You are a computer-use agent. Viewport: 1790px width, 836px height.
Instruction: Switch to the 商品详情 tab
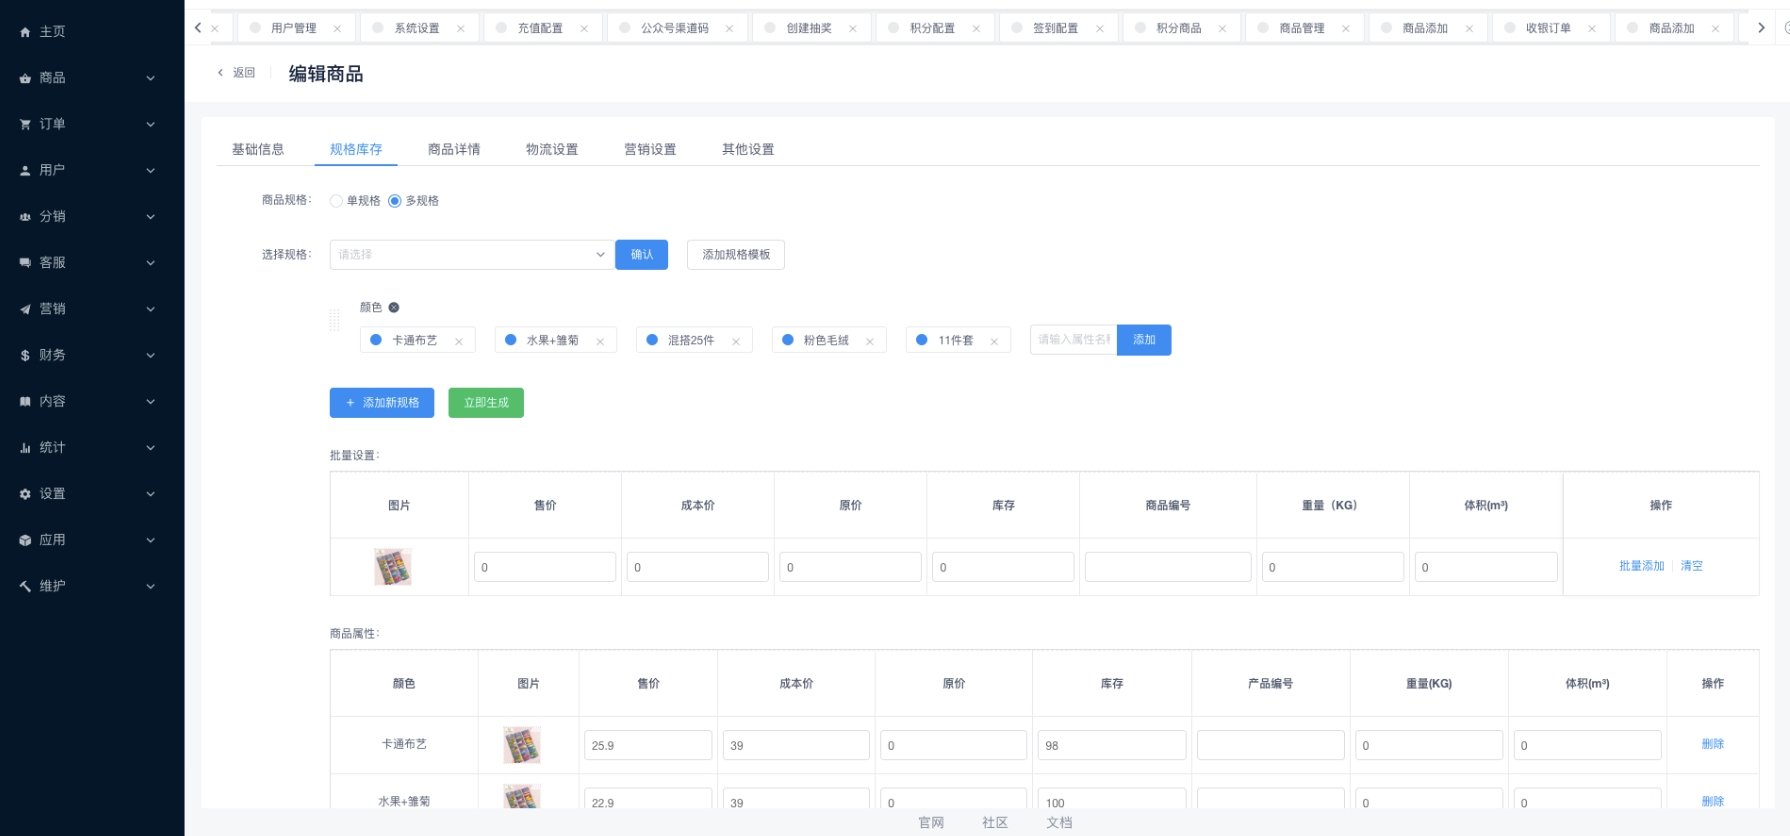[x=454, y=149]
